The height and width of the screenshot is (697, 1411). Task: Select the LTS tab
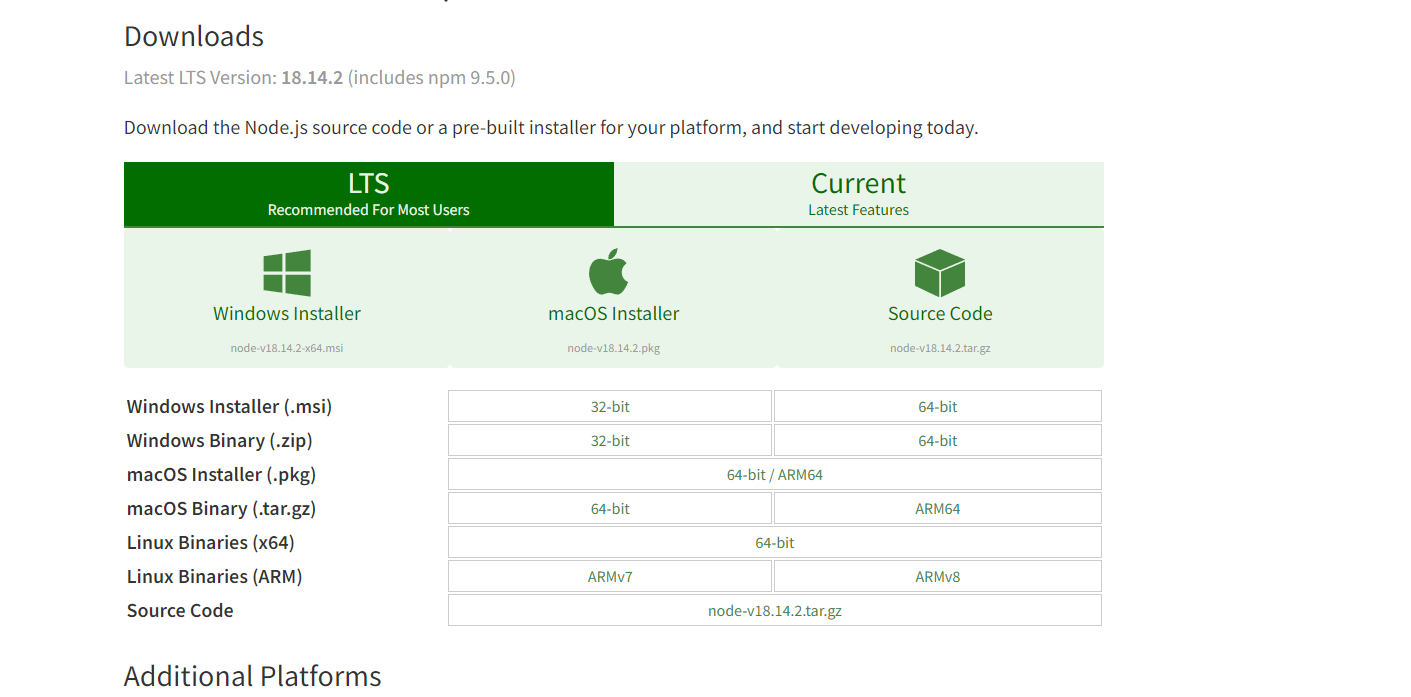click(x=368, y=193)
